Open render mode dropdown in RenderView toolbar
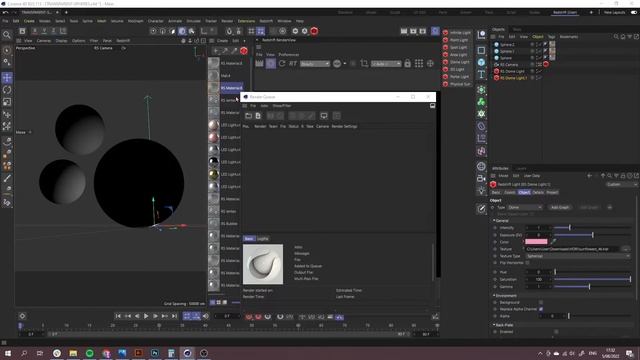 tap(315, 64)
